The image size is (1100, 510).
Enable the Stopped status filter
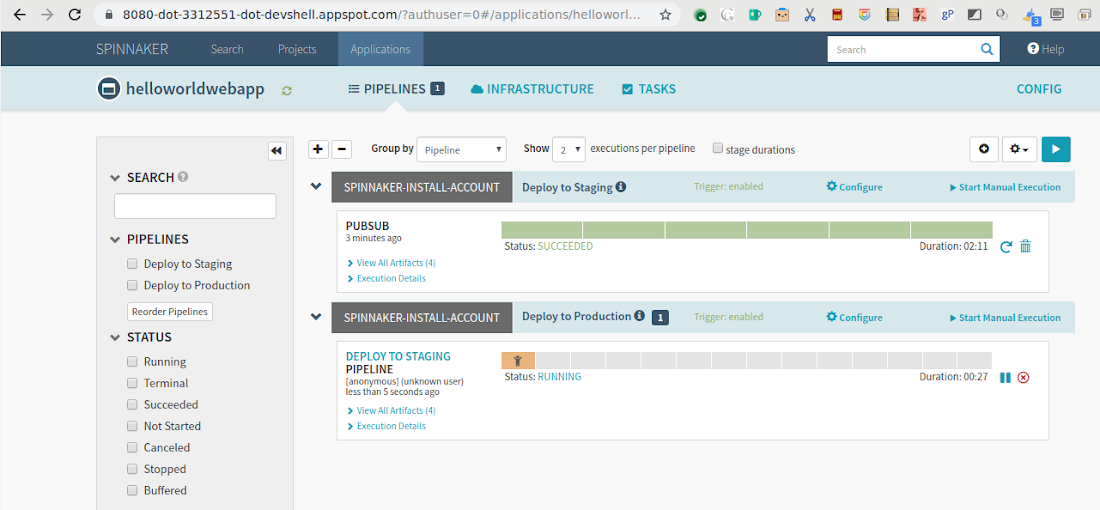[132, 468]
